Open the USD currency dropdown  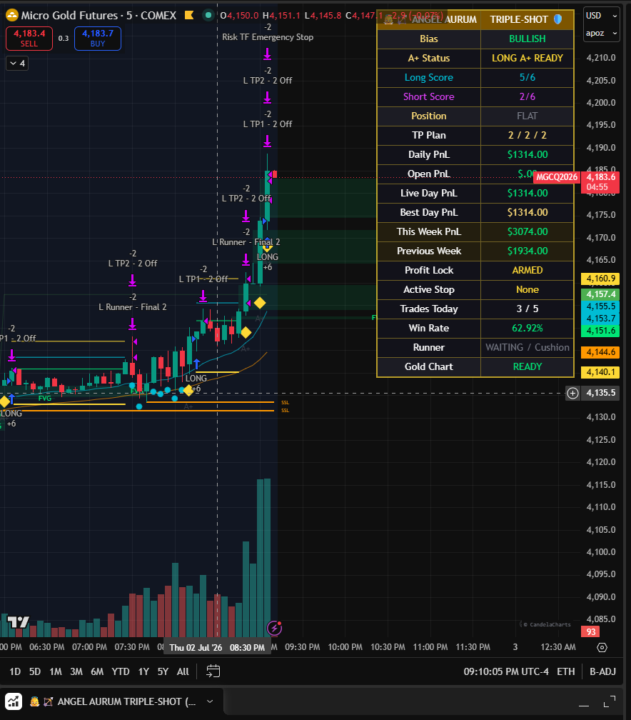tap(601, 16)
